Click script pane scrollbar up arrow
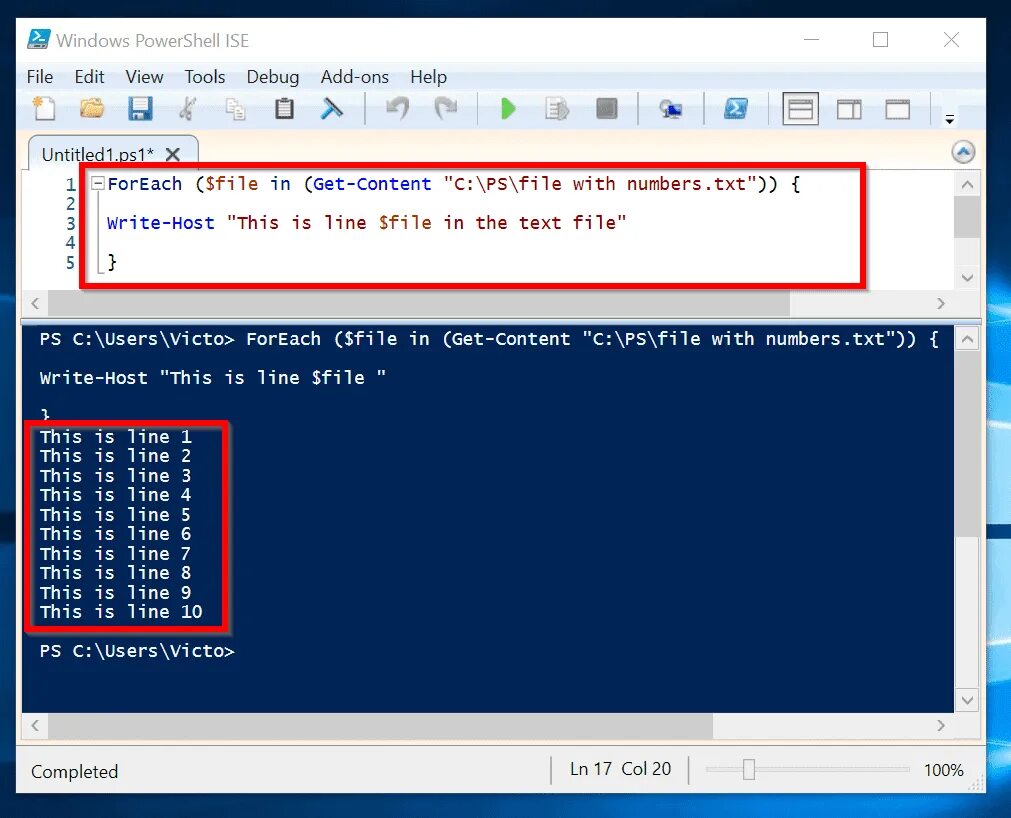 pos(967,184)
